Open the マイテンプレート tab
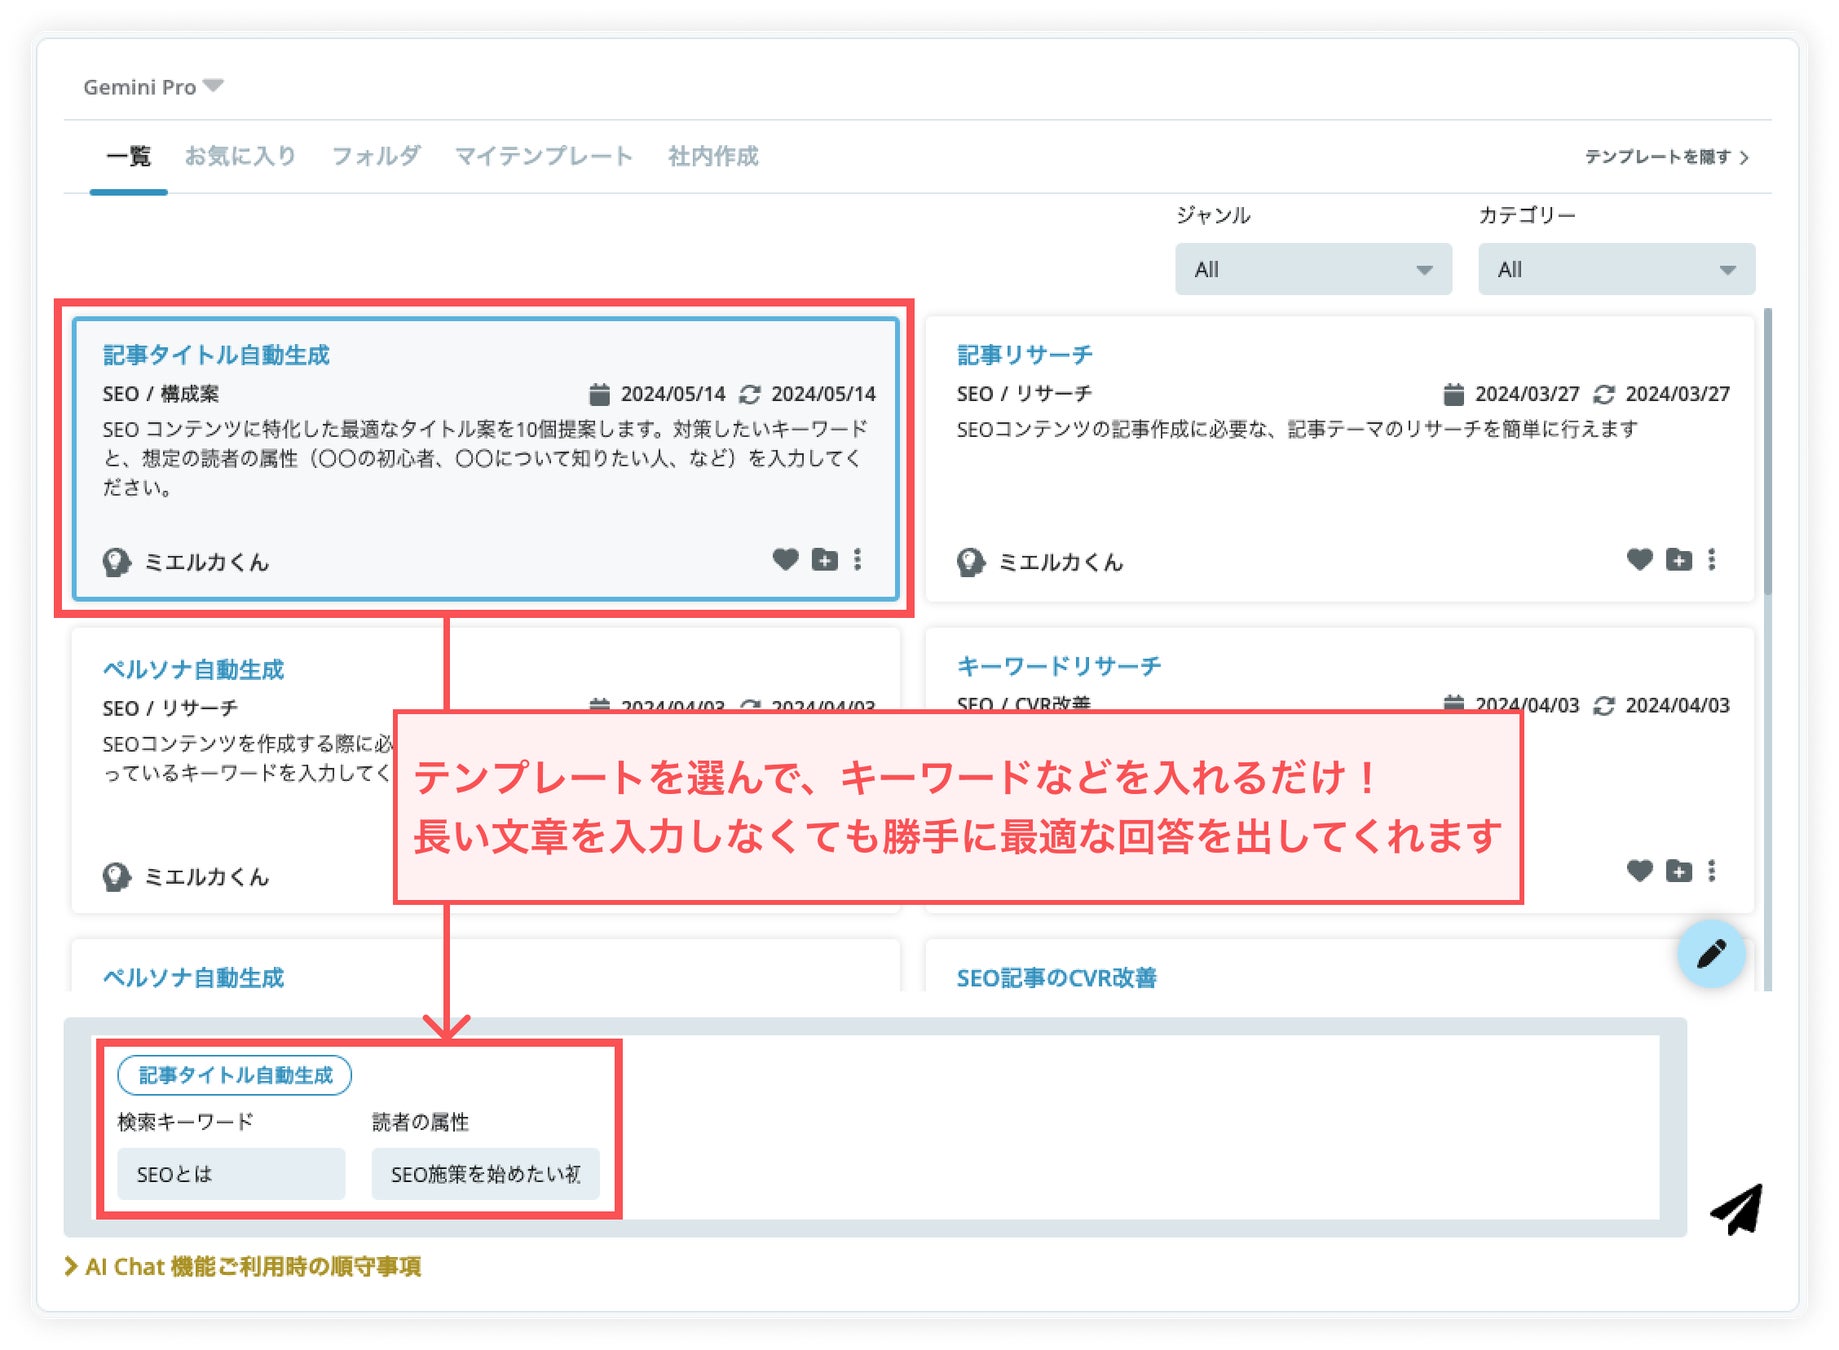The image size is (1839, 1350). (x=543, y=156)
